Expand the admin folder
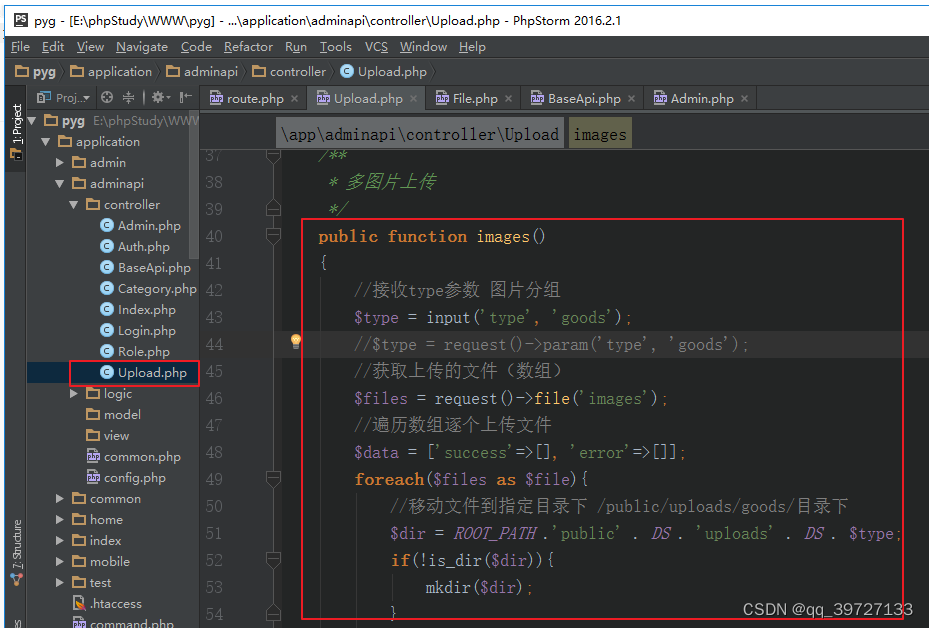The height and width of the screenshot is (628, 929). [59, 162]
